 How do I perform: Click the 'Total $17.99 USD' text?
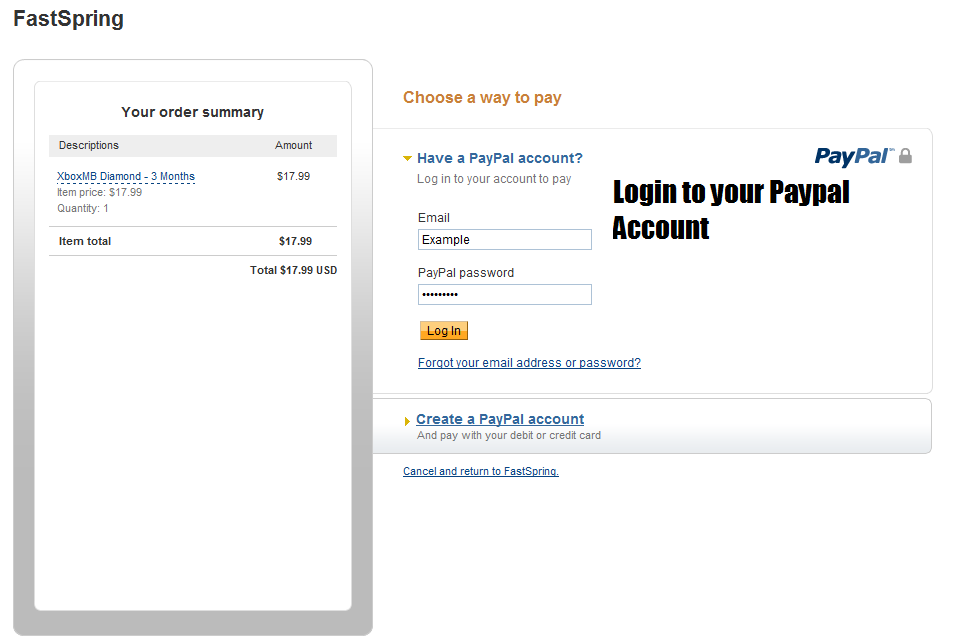click(293, 270)
